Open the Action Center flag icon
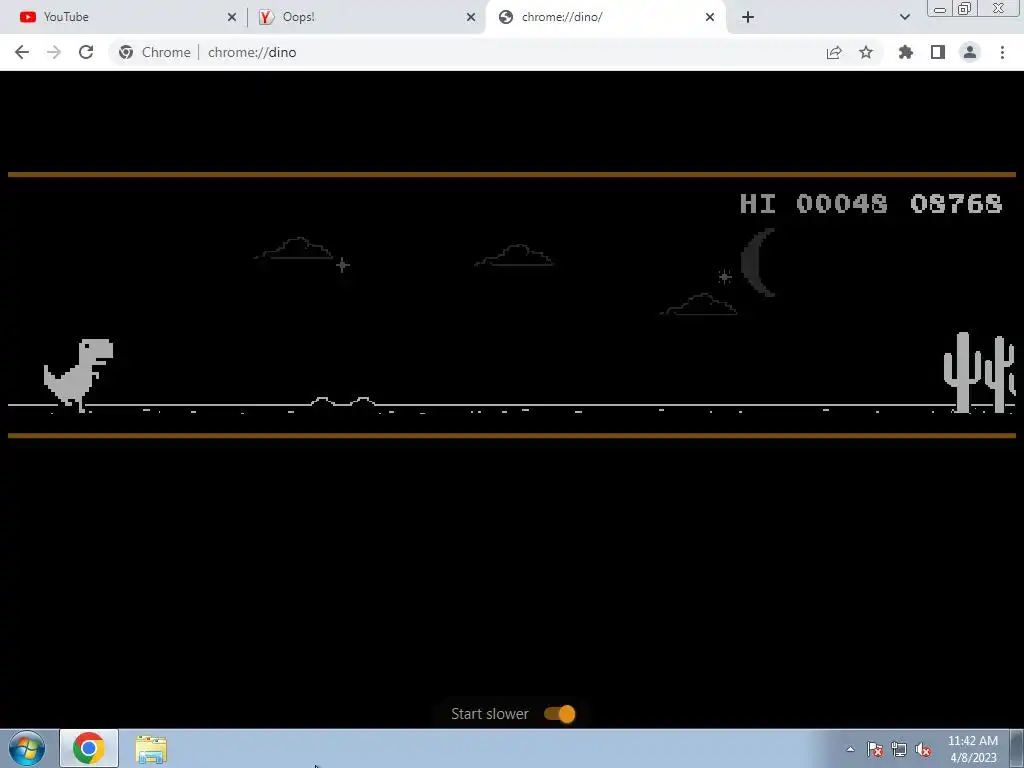 [875, 749]
